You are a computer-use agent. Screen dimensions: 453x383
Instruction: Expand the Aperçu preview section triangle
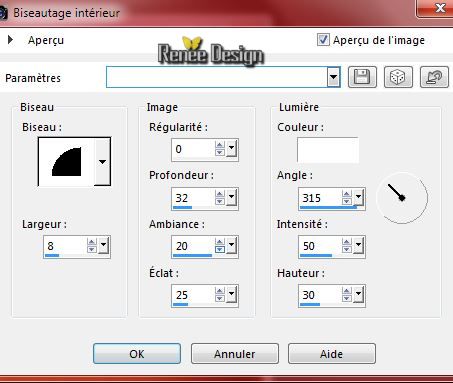pos(10,40)
